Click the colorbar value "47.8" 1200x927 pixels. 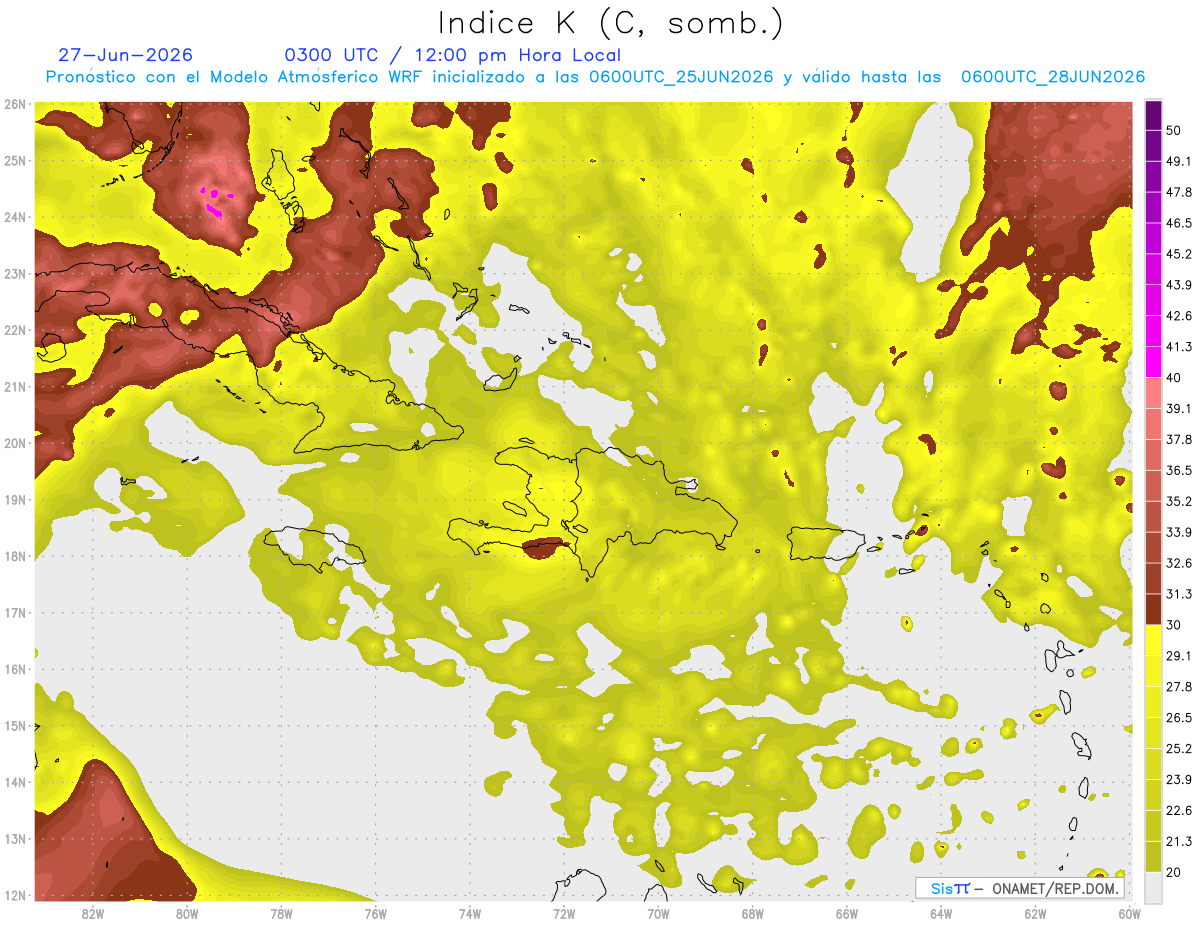click(1179, 192)
